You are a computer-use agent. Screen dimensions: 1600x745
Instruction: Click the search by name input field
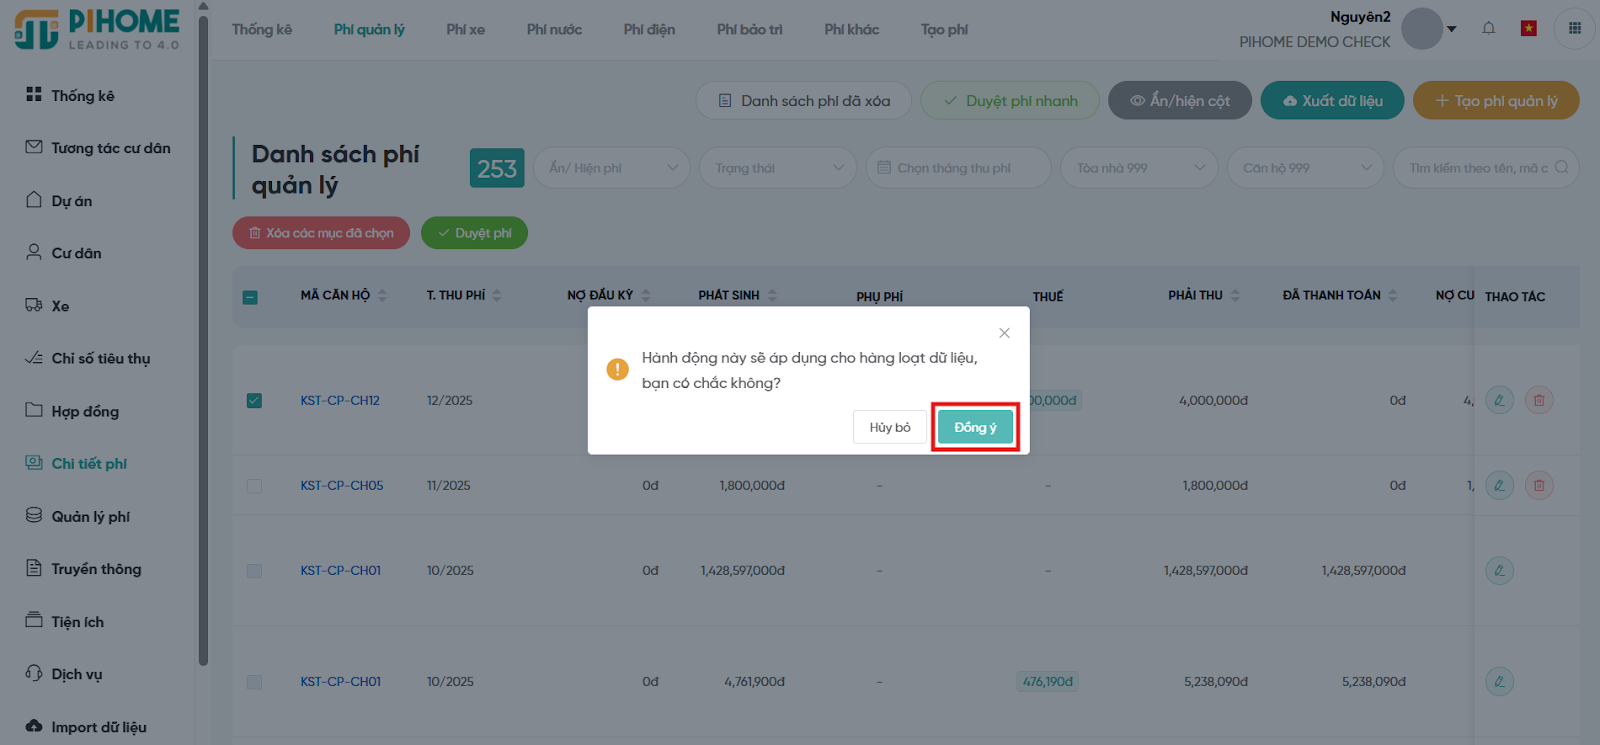tap(1477, 168)
